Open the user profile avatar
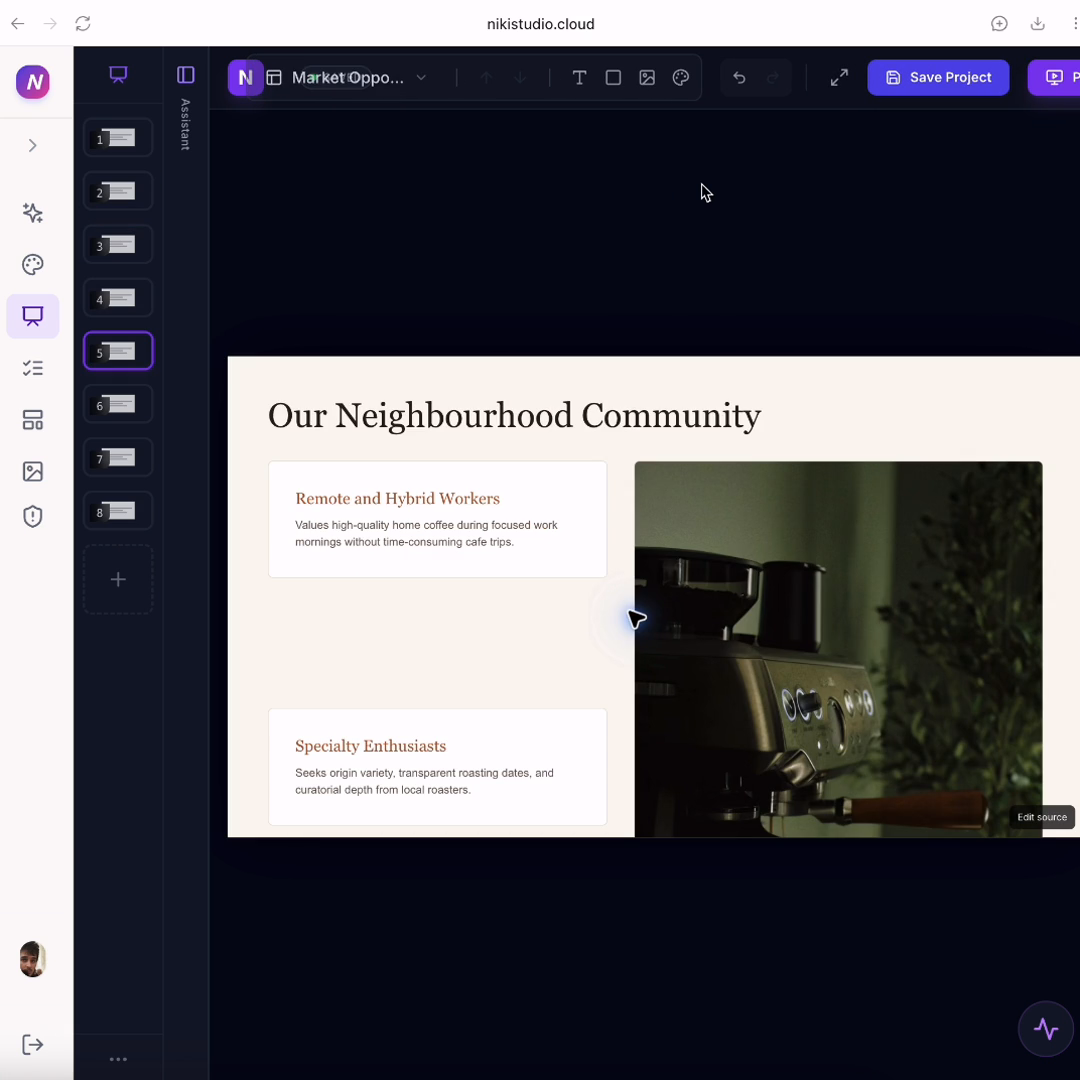 point(32,959)
